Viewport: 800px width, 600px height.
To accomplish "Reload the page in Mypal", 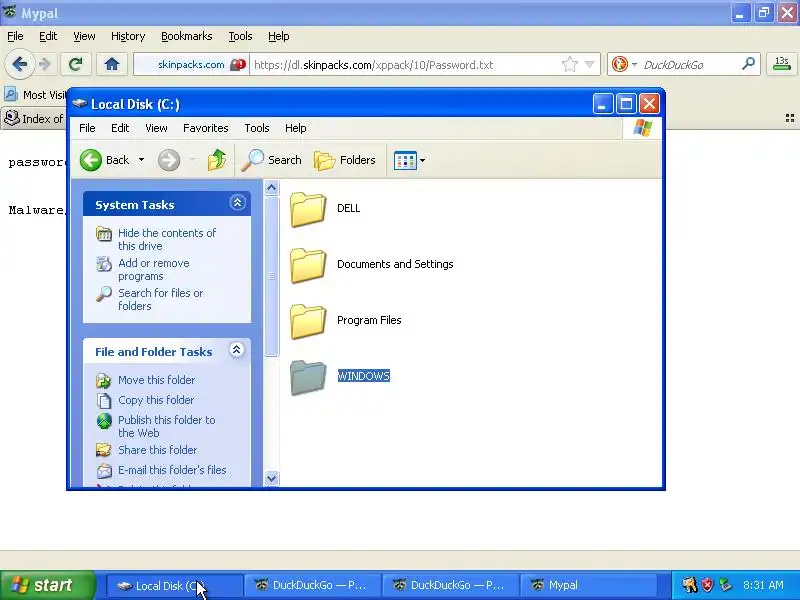I will click(x=76, y=64).
